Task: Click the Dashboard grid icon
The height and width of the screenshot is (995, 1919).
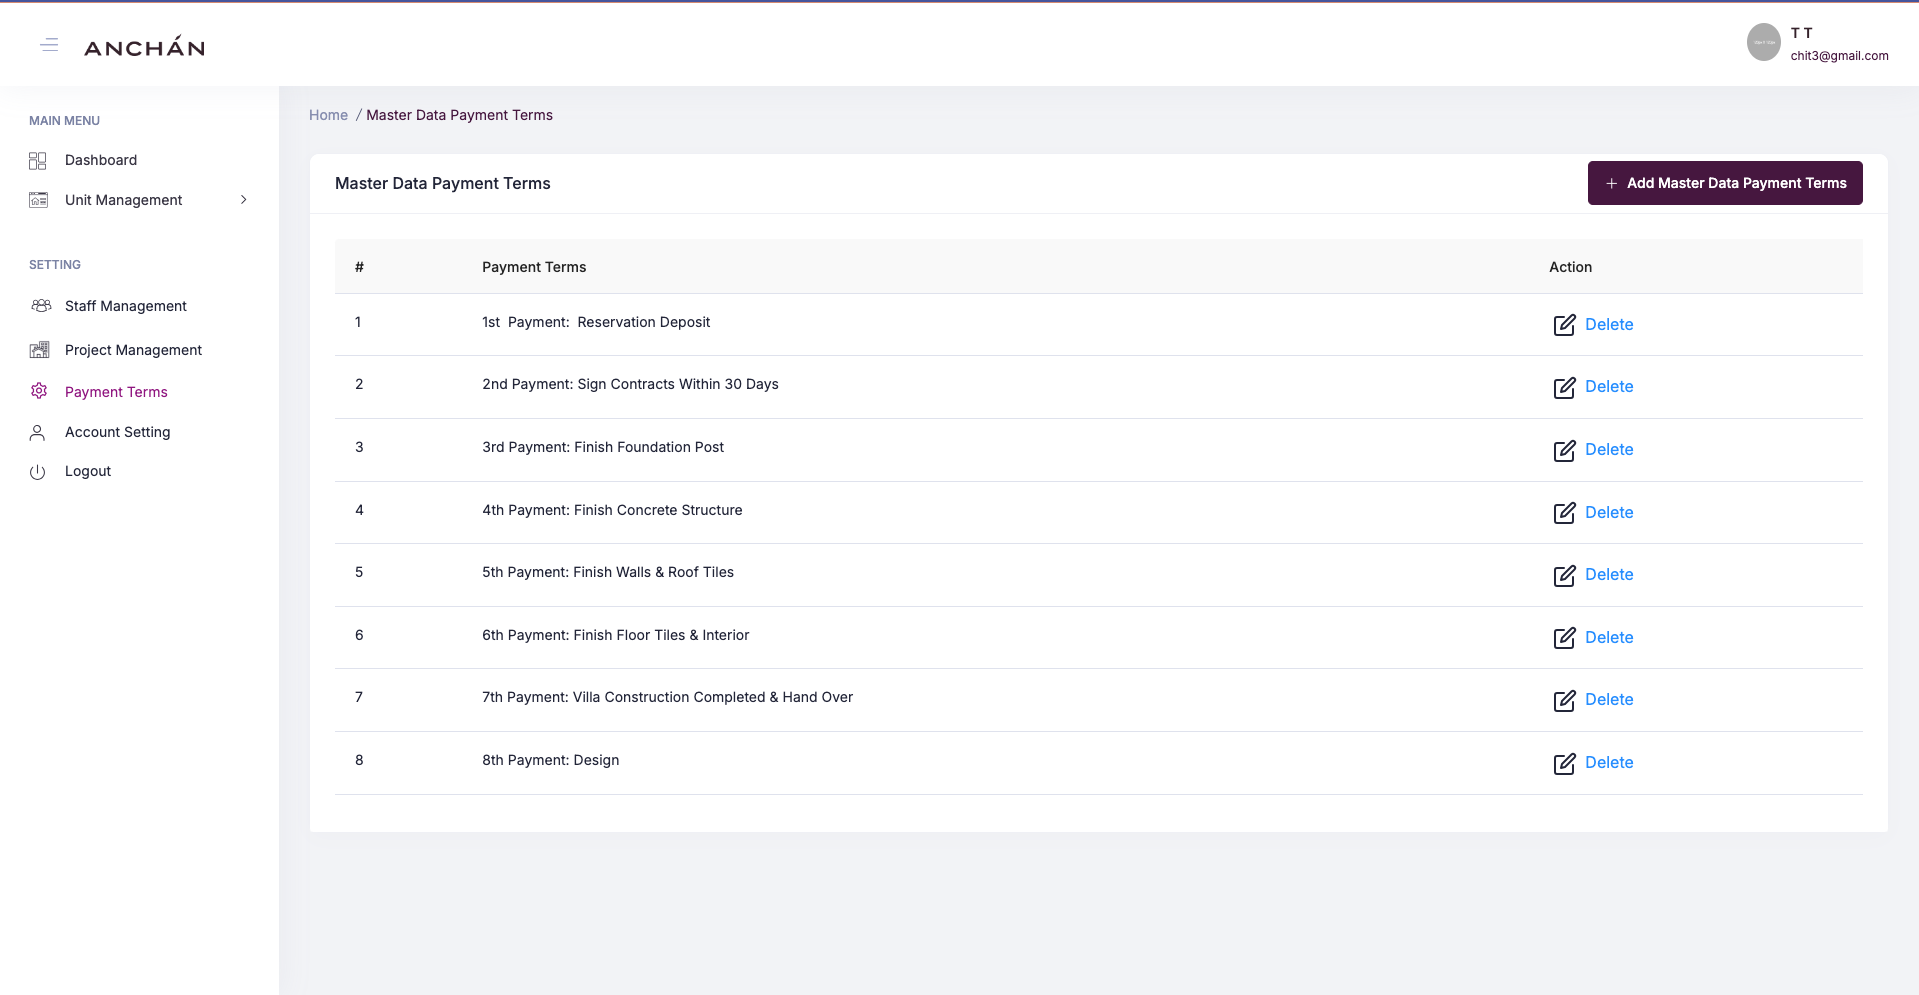Action: [38, 160]
